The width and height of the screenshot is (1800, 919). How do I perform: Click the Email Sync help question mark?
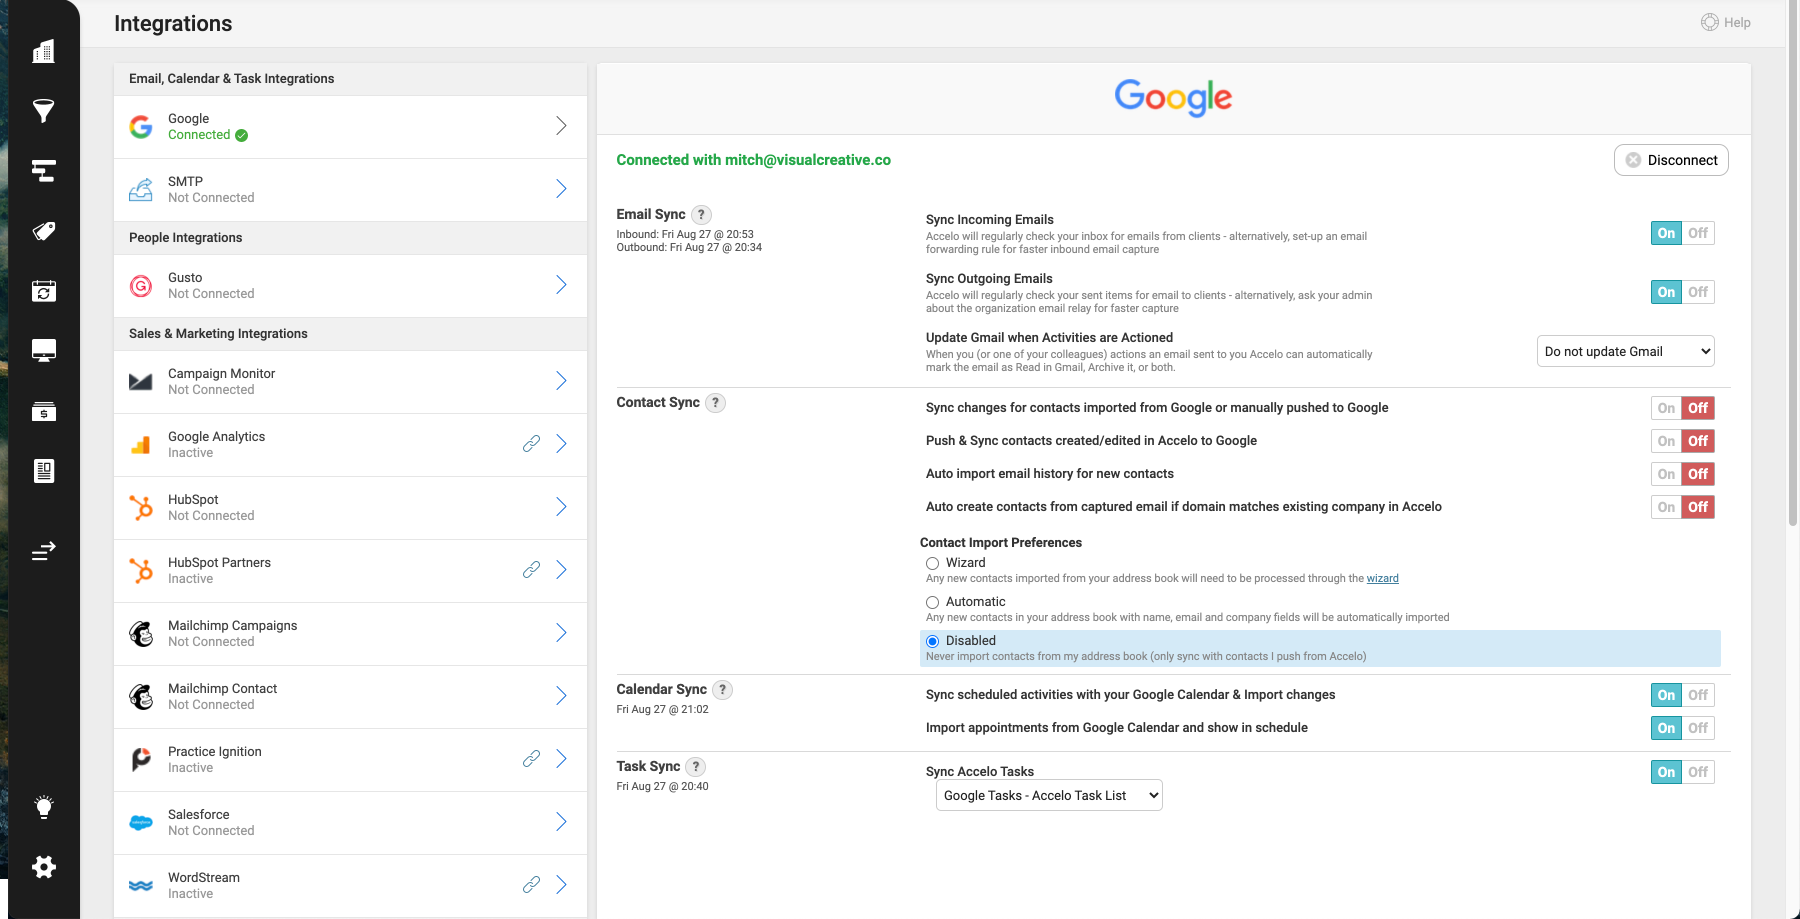click(x=702, y=214)
